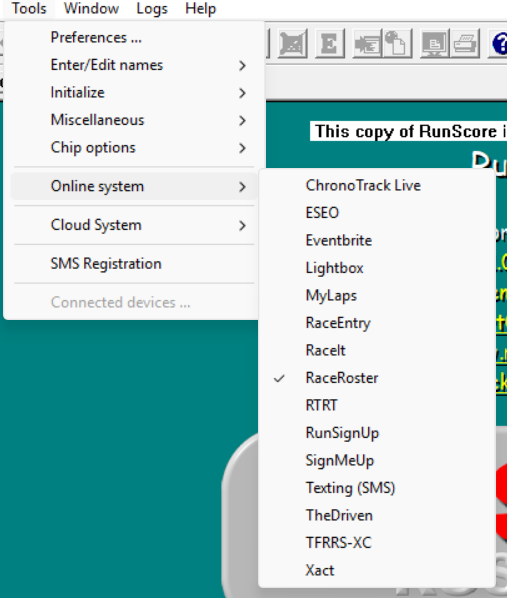Open the Logs menu
The width and height of the screenshot is (507, 598).
pos(152,8)
